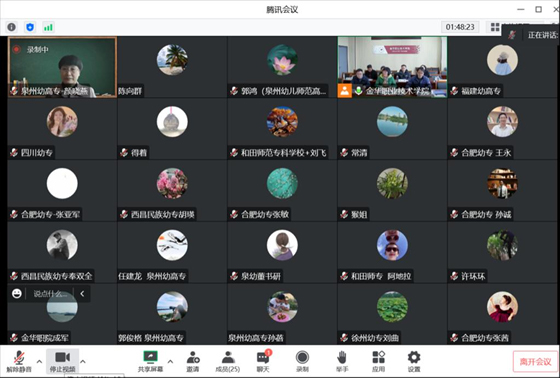Click 郭俊格 泉州幼高专 name label
This screenshot has width=560, height=378.
click(x=151, y=338)
